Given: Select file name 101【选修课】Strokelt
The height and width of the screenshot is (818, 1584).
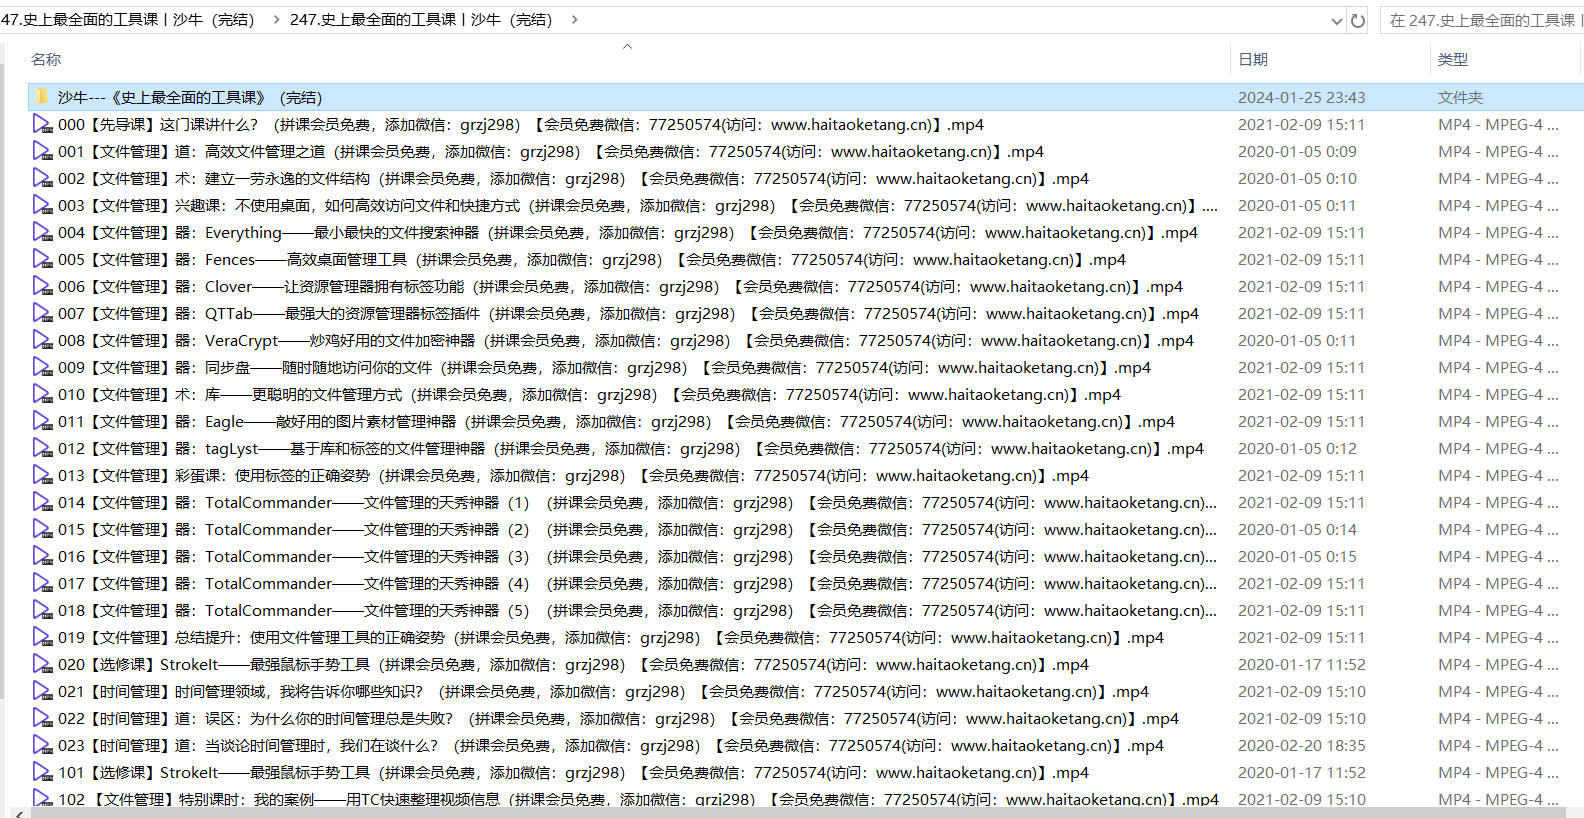Looking at the screenshot, I should click(x=573, y=772).
